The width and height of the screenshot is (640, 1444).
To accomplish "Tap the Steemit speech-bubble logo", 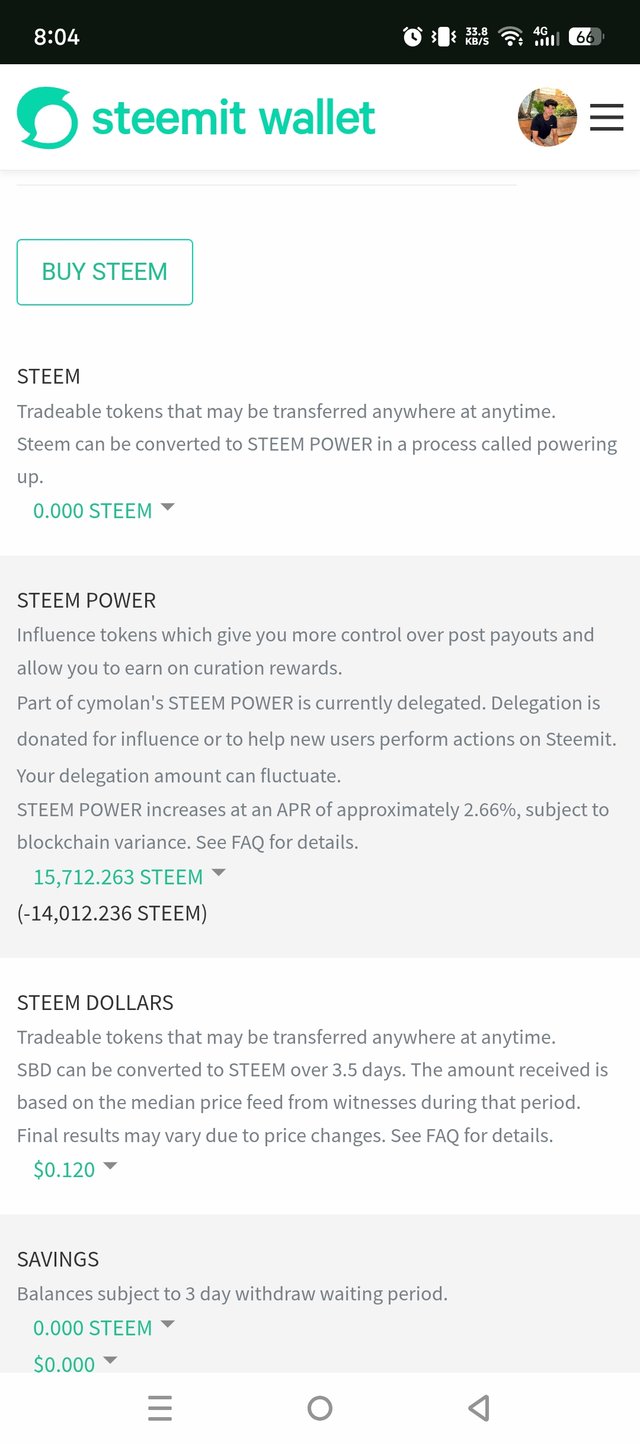I will (47, 118).
